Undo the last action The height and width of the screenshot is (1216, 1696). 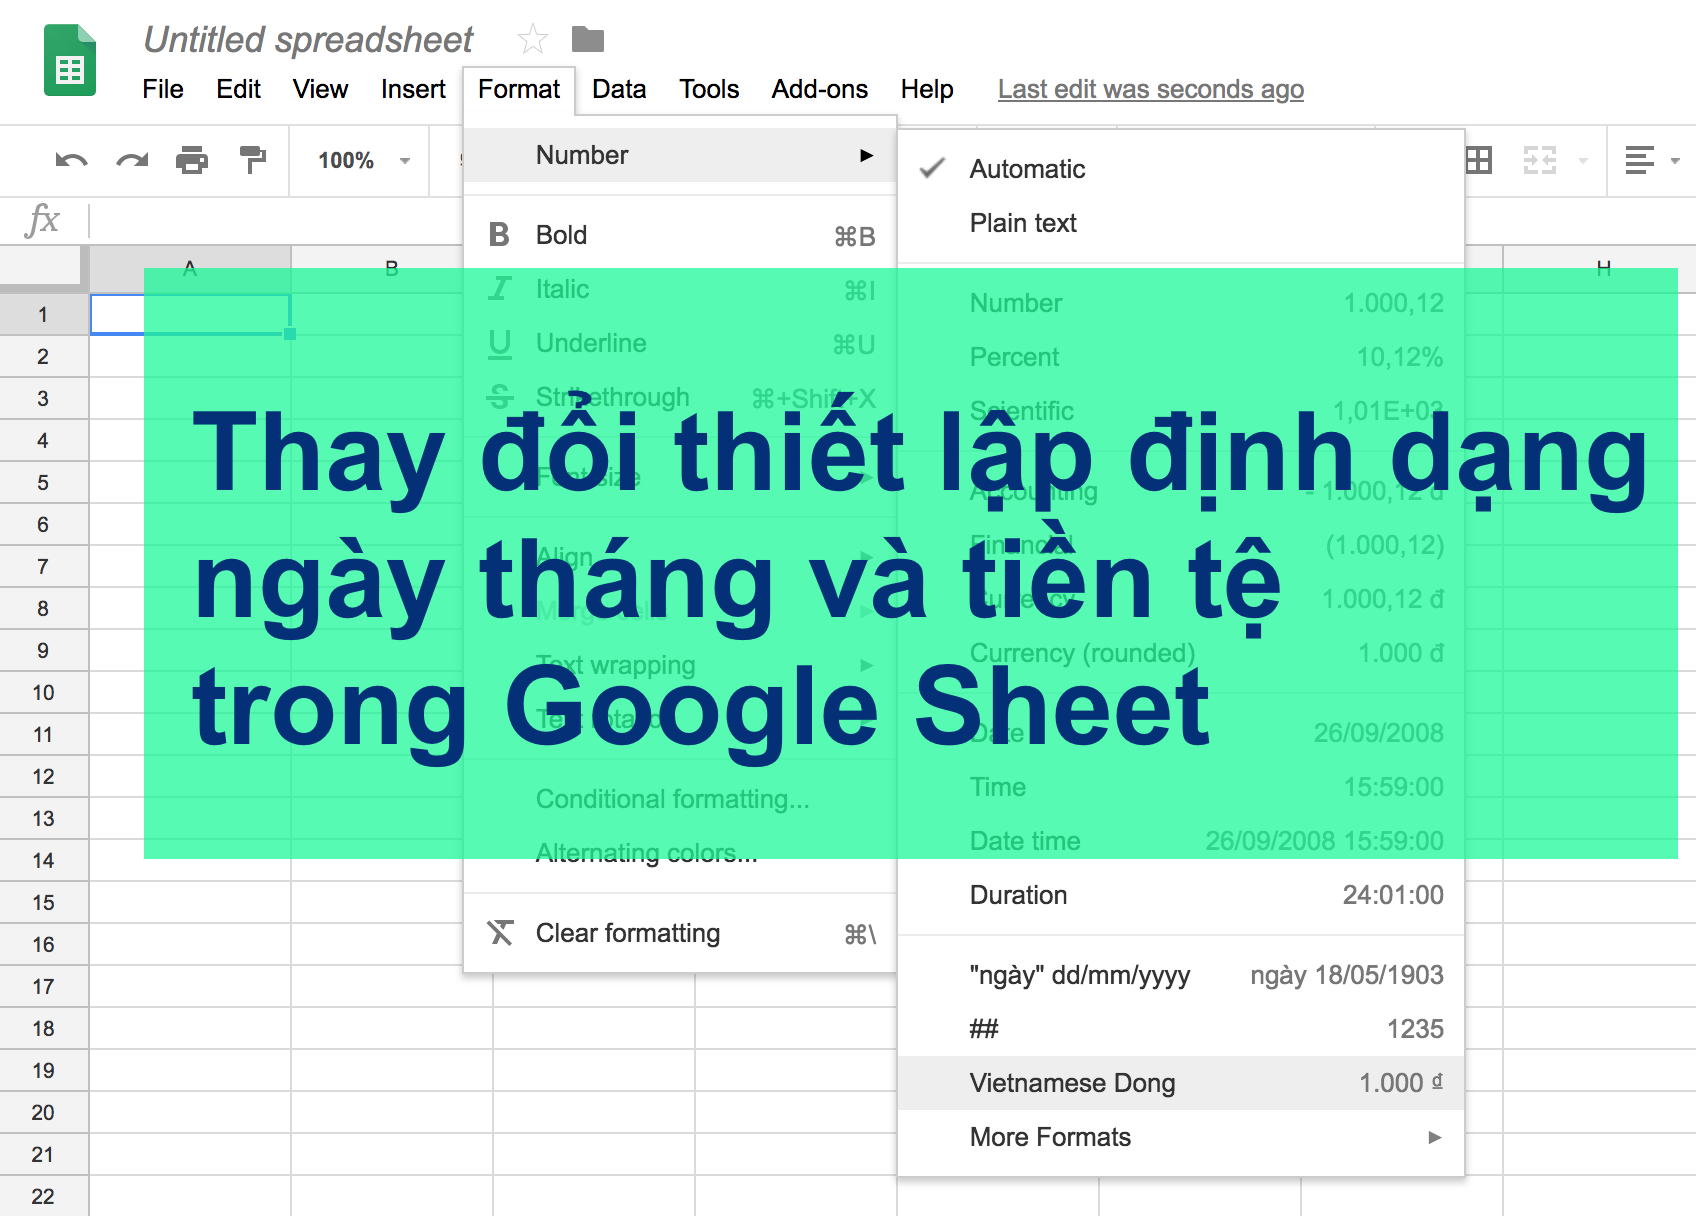[x=70, y=160]
